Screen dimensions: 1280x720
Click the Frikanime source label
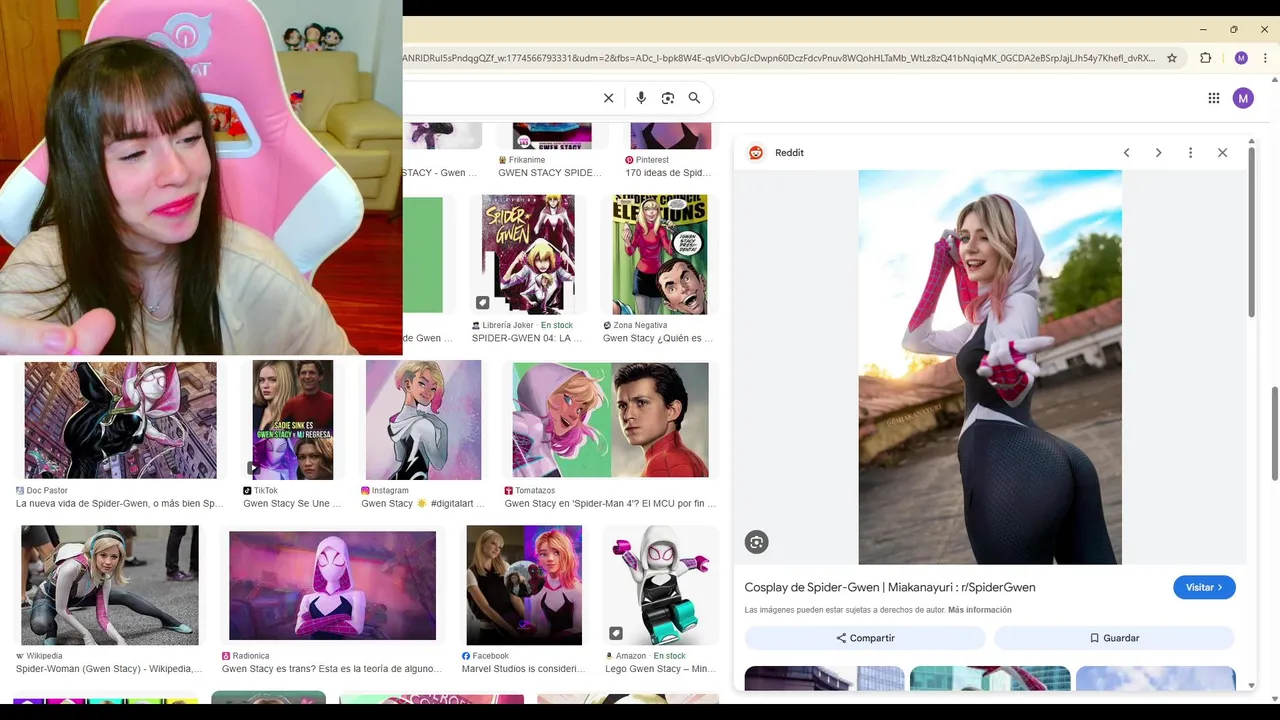pos(528,160)
